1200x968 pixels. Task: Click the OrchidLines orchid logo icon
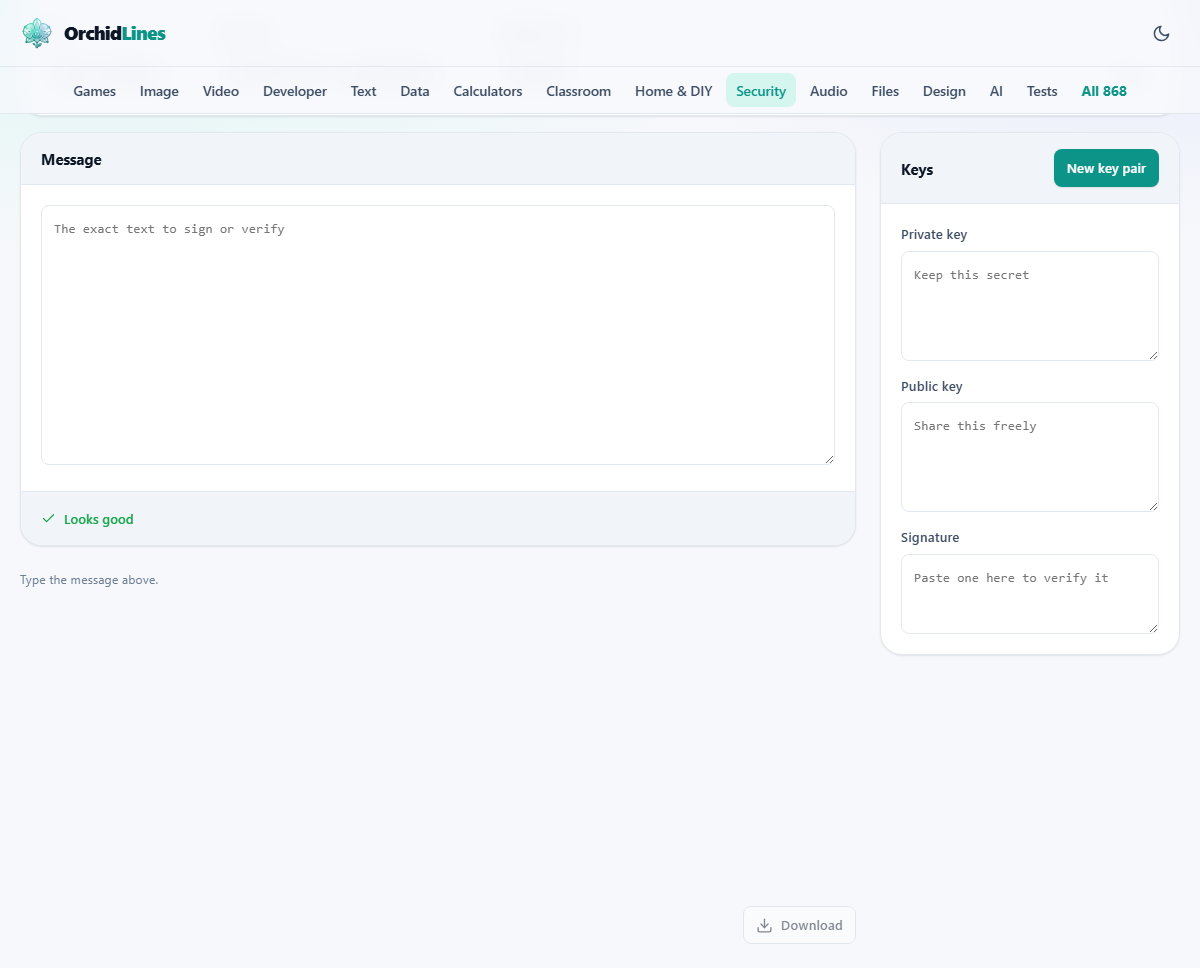(37, 33)
